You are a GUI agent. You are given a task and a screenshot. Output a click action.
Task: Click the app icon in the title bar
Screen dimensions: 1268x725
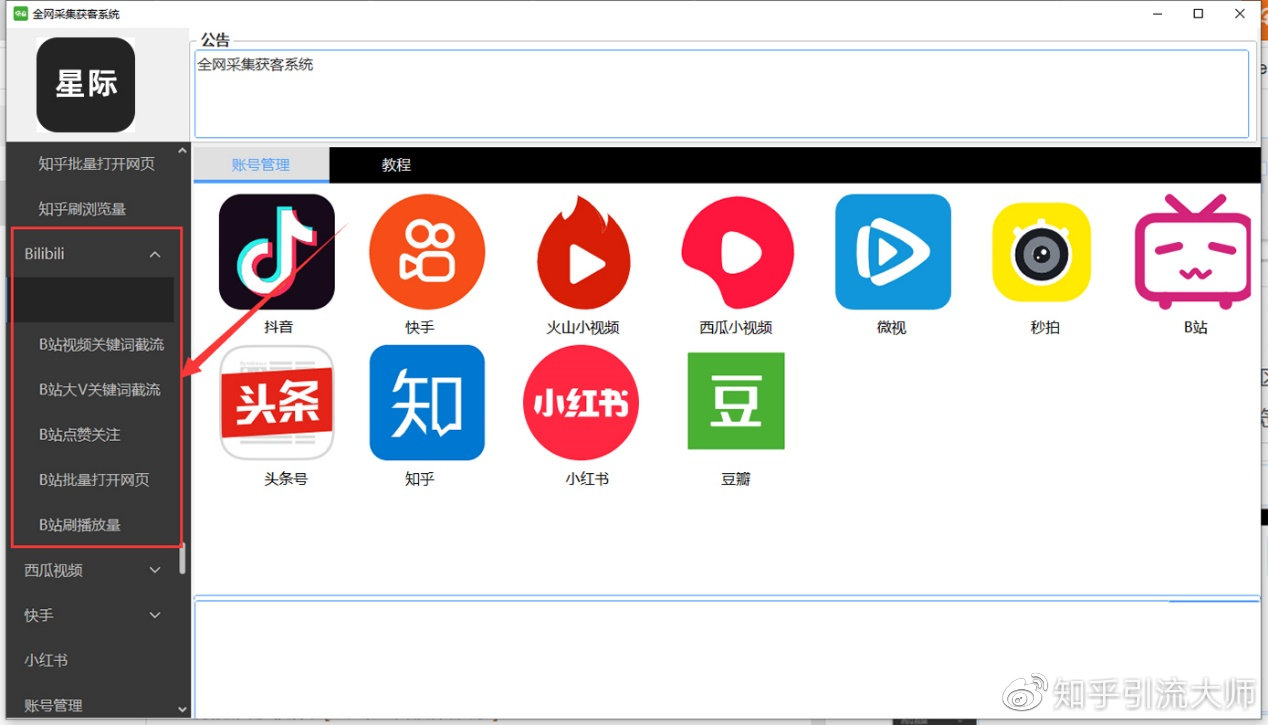20,14
